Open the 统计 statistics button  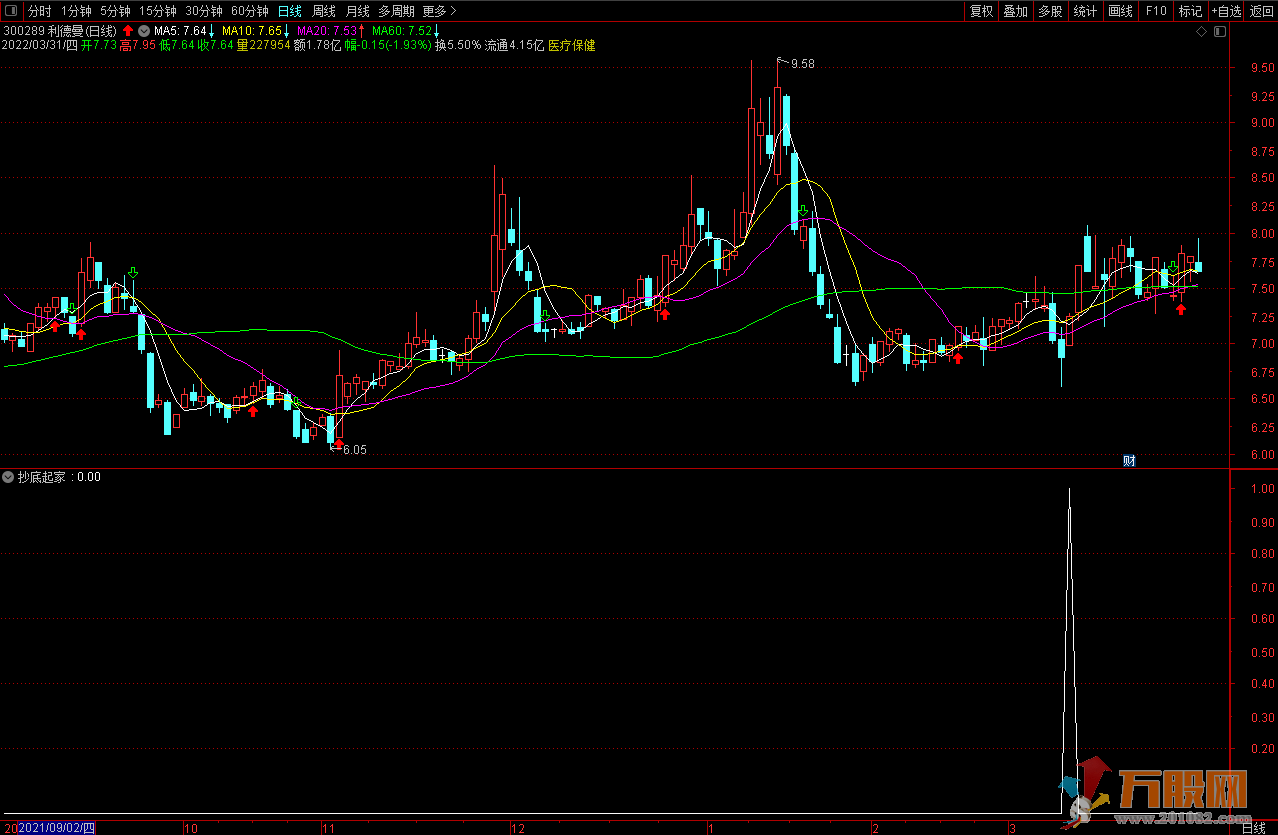click(x=1085, y=11)
